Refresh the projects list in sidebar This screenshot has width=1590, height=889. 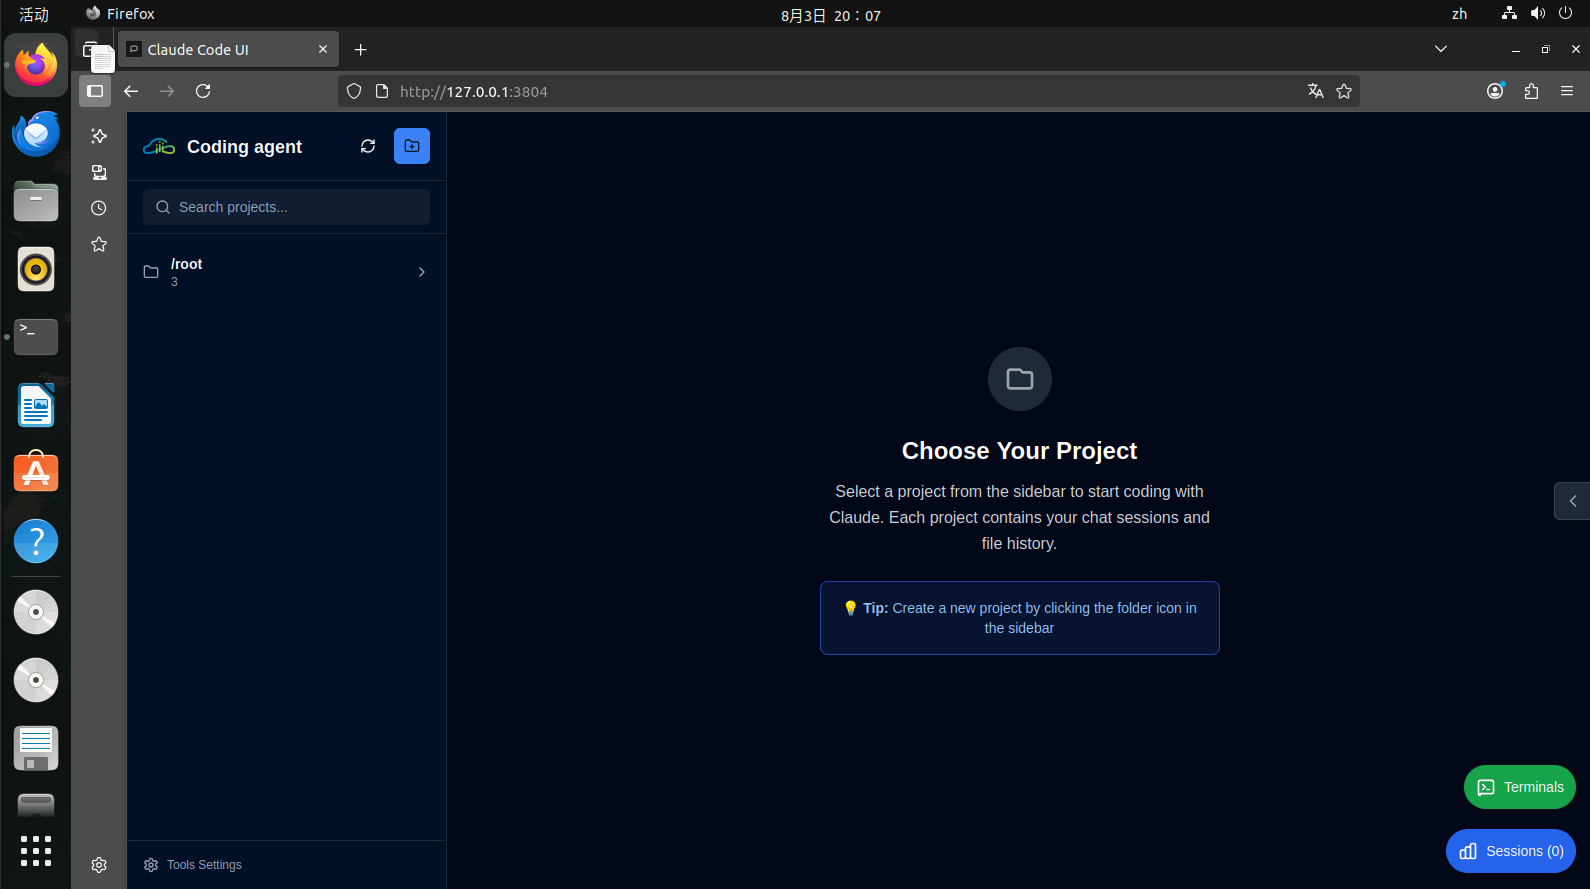tap(368, 146)
